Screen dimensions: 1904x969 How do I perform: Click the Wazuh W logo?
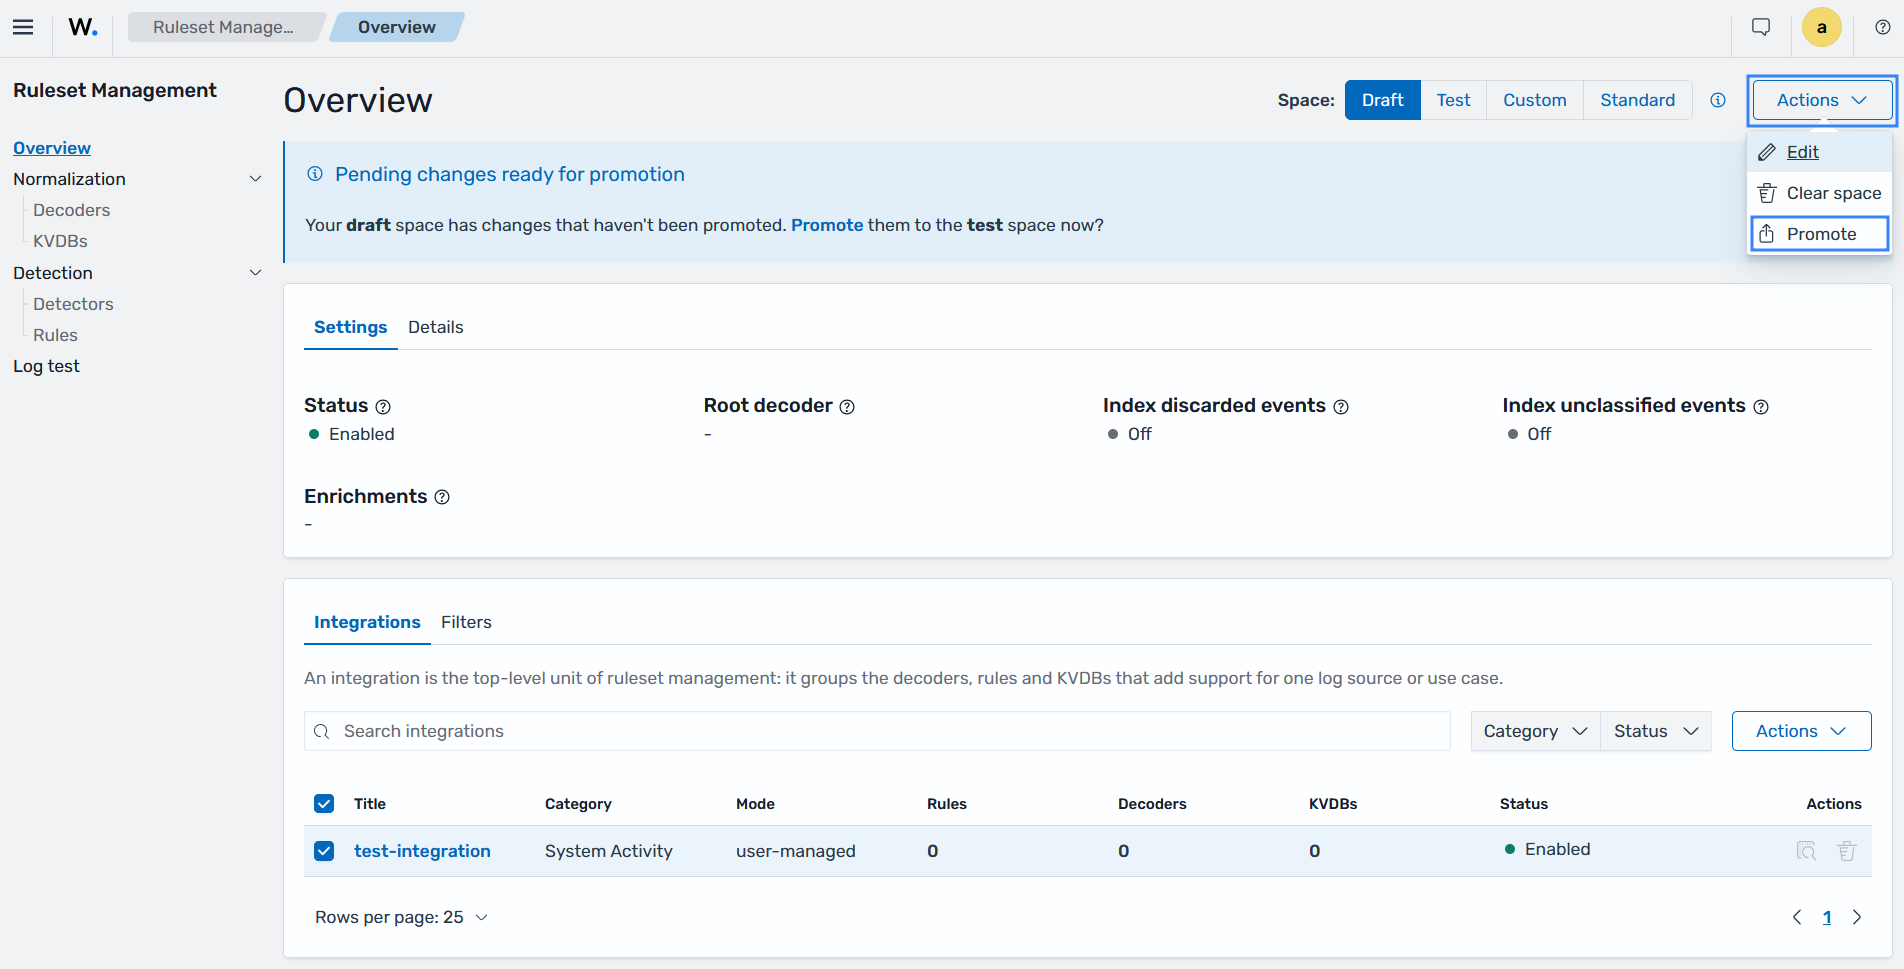[83, 27]
